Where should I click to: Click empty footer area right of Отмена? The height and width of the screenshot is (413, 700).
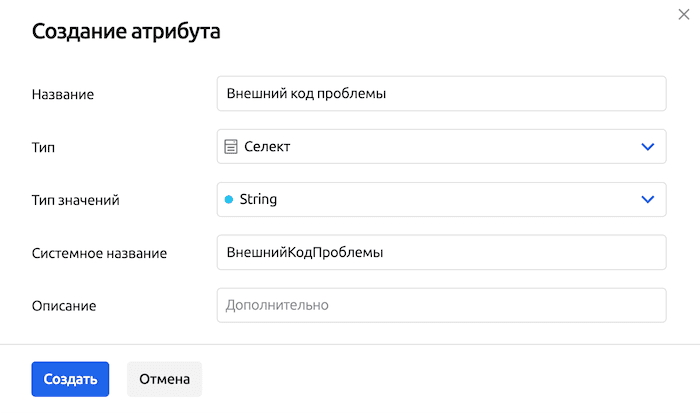(x=450, y=379)
